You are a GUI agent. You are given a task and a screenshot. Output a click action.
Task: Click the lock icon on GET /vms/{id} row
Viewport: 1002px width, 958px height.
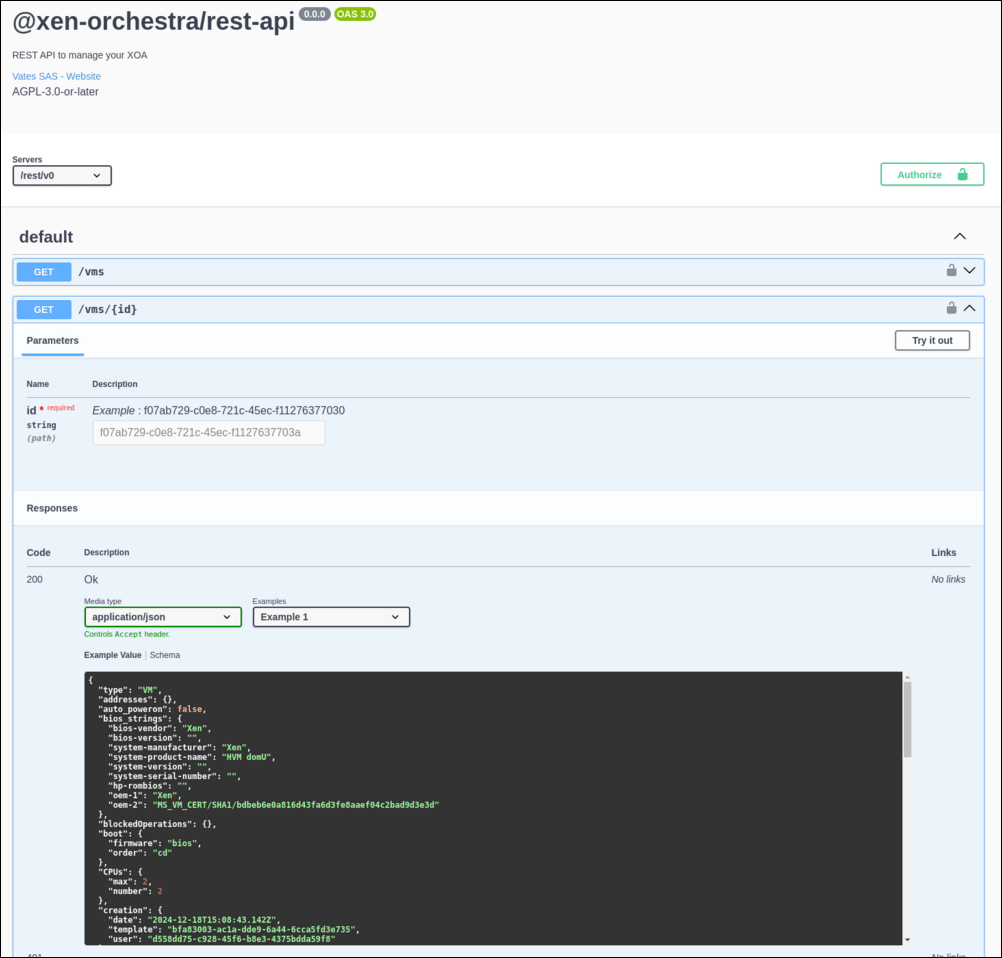pyautogui.click(x=952, y=309)
